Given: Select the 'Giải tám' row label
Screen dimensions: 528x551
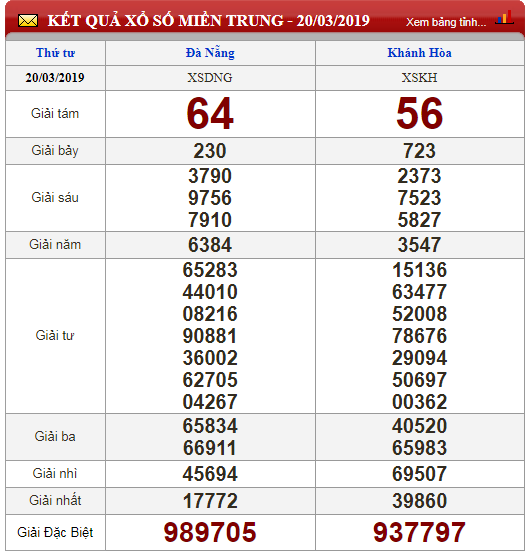Looking at the screenshot, I should click(x=55, y=114).
